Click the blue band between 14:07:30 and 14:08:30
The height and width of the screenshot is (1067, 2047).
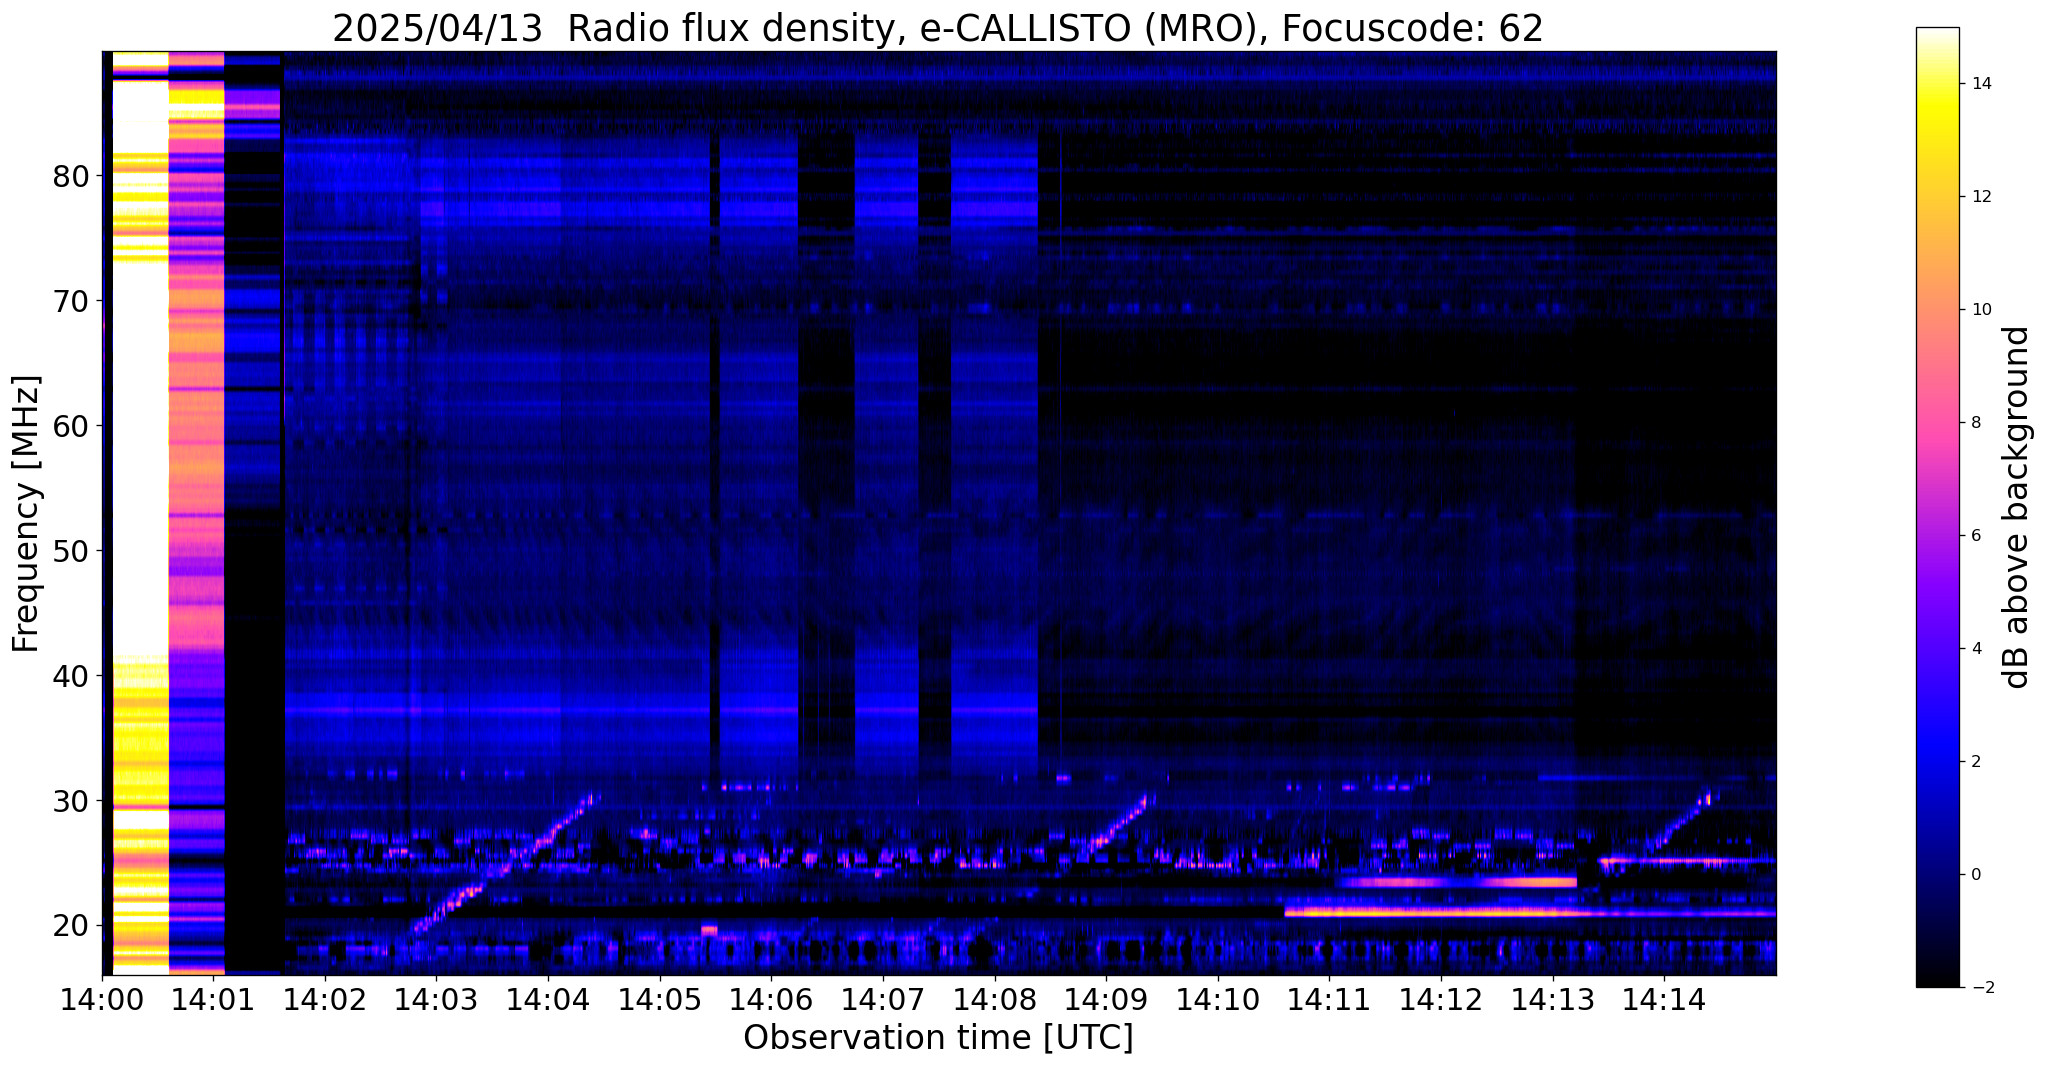[x=995, y=455]
